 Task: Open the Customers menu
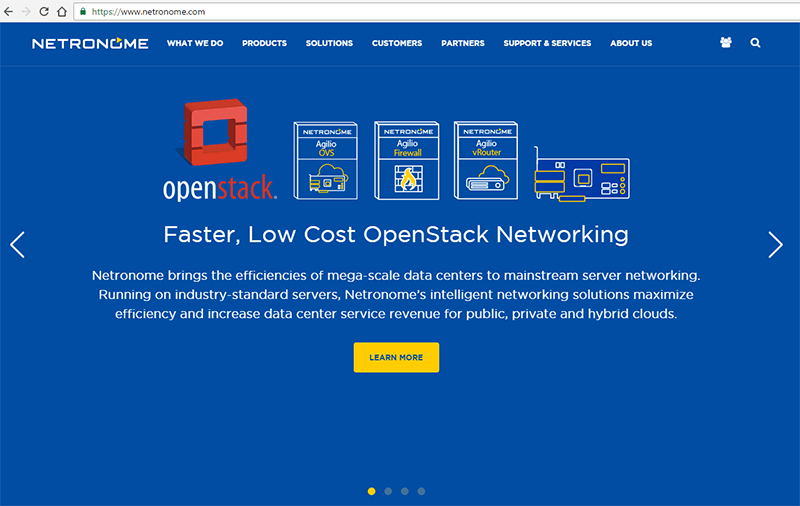pos(397,43)
